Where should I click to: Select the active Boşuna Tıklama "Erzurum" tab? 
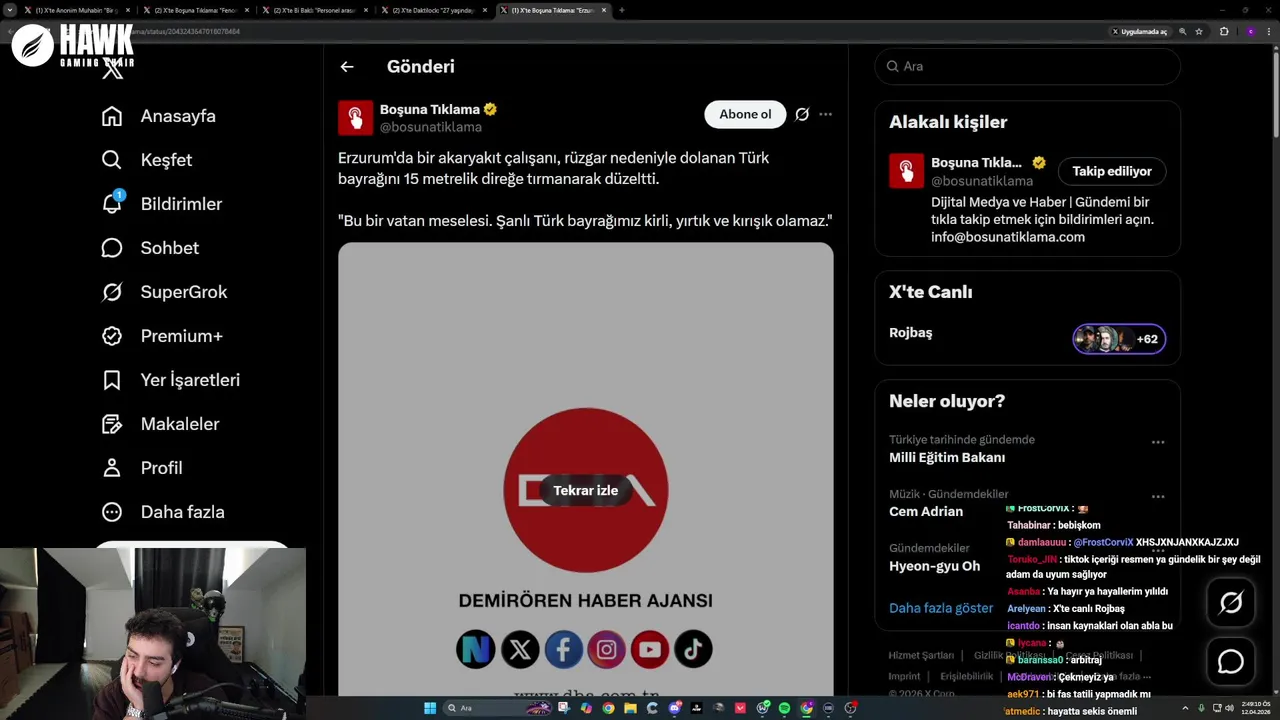point(552,10)
